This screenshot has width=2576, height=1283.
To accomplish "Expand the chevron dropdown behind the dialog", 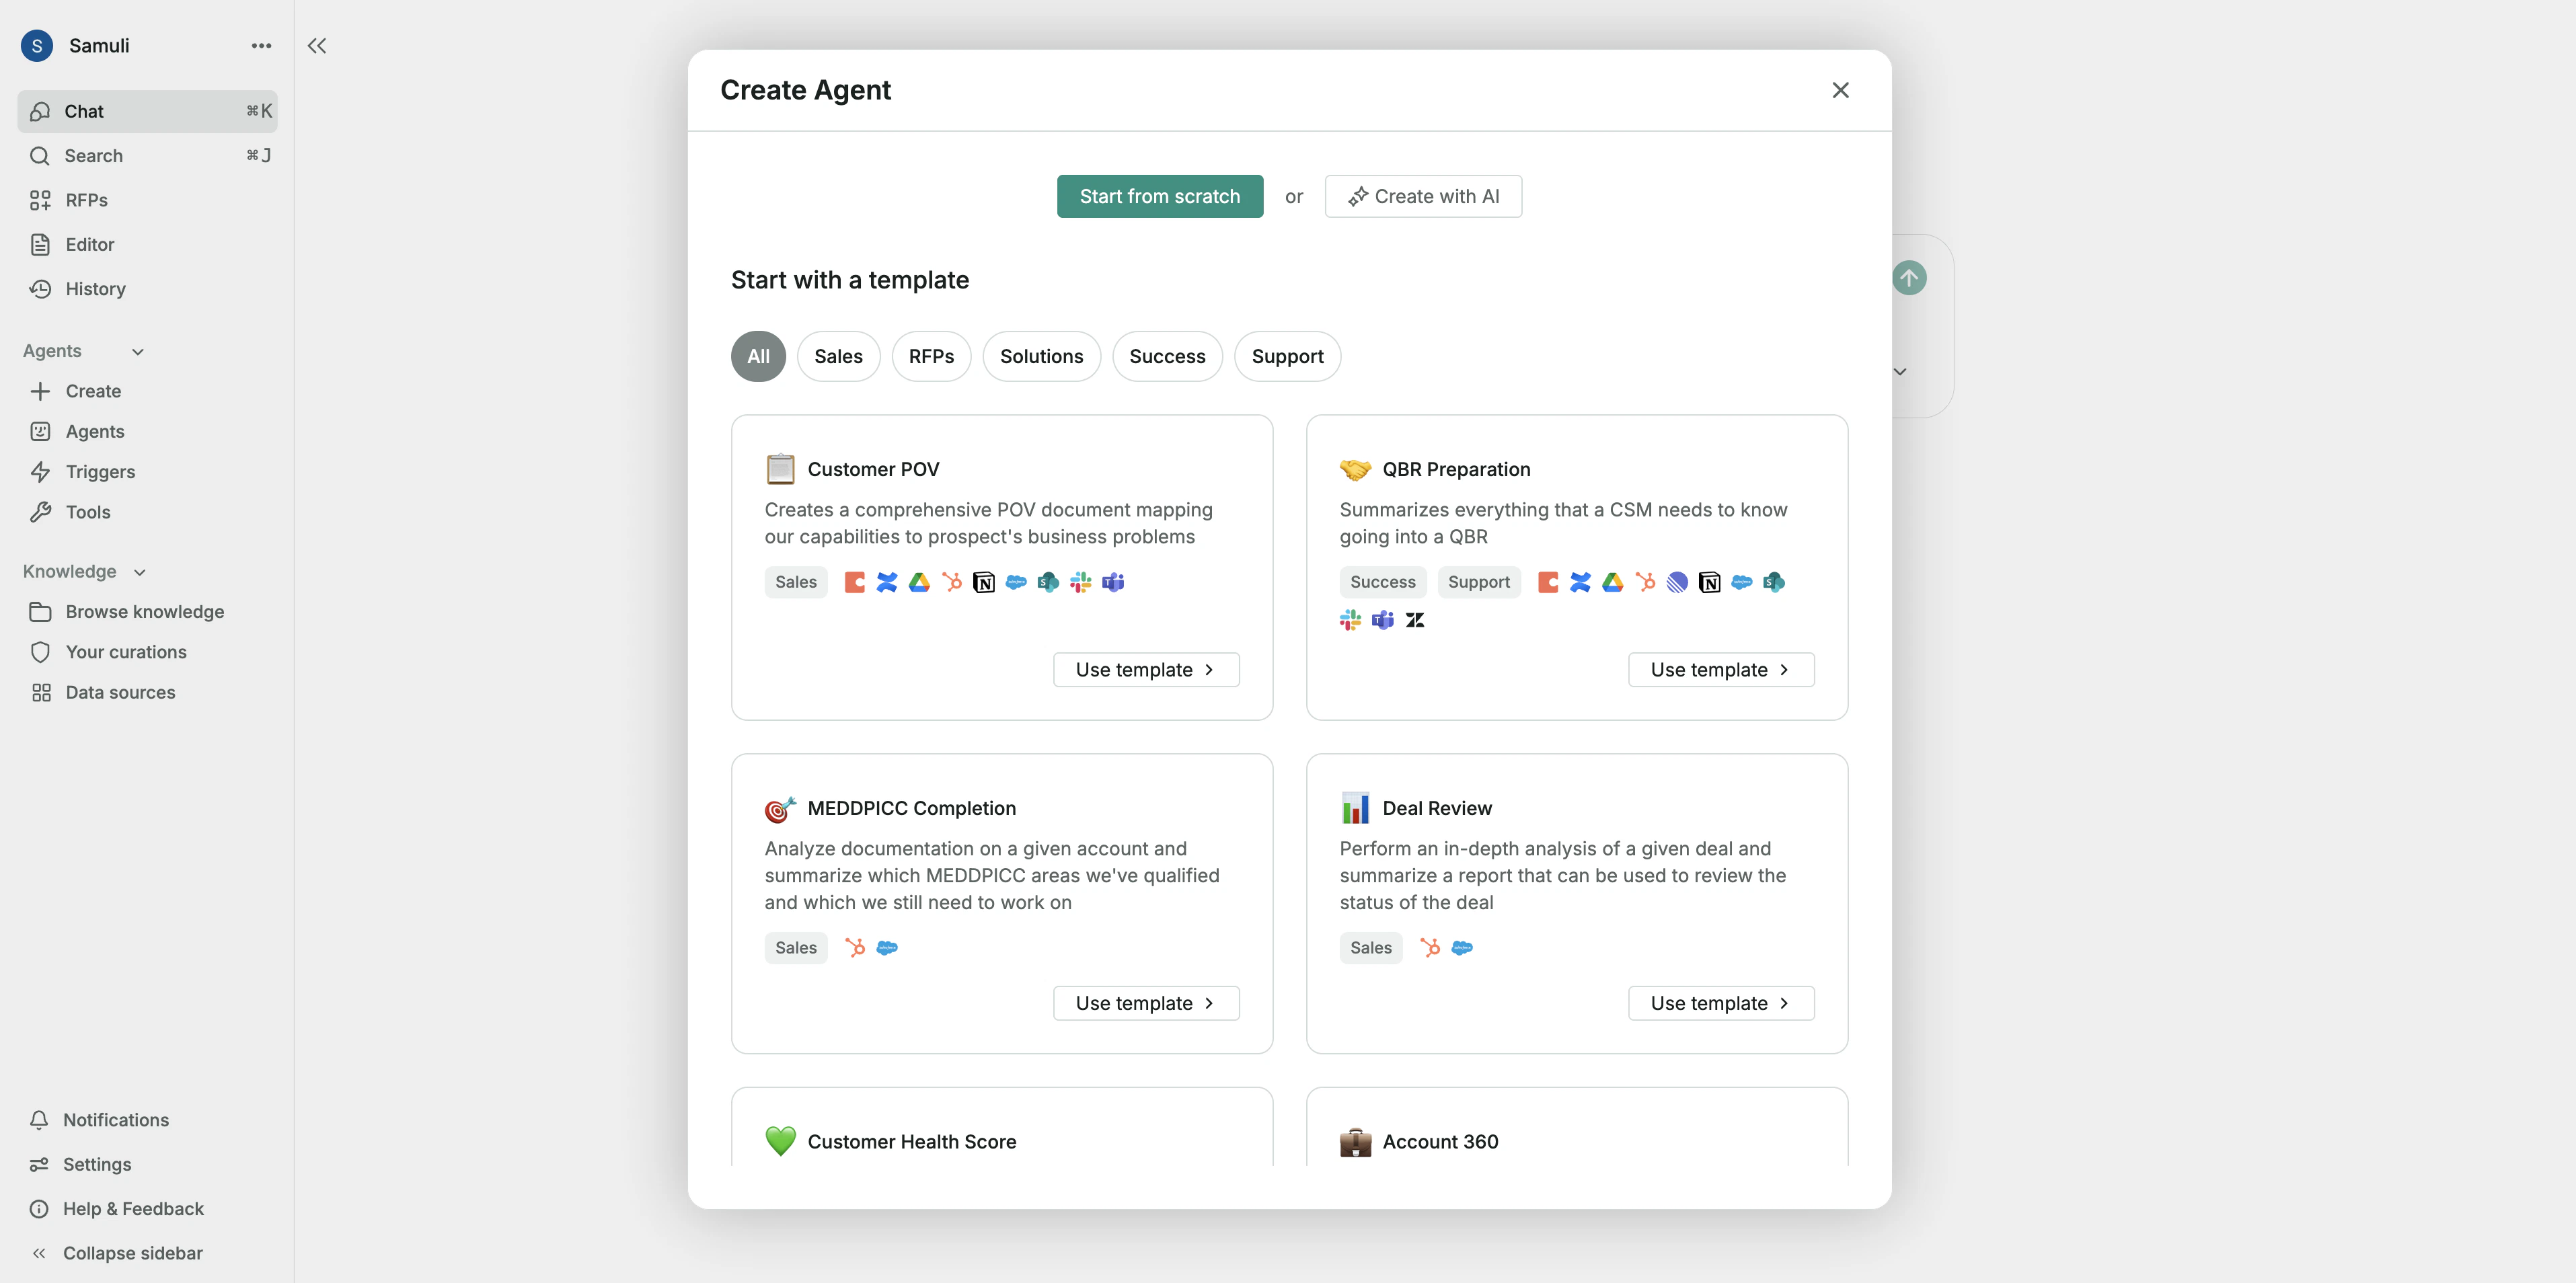I will 1899,372.
